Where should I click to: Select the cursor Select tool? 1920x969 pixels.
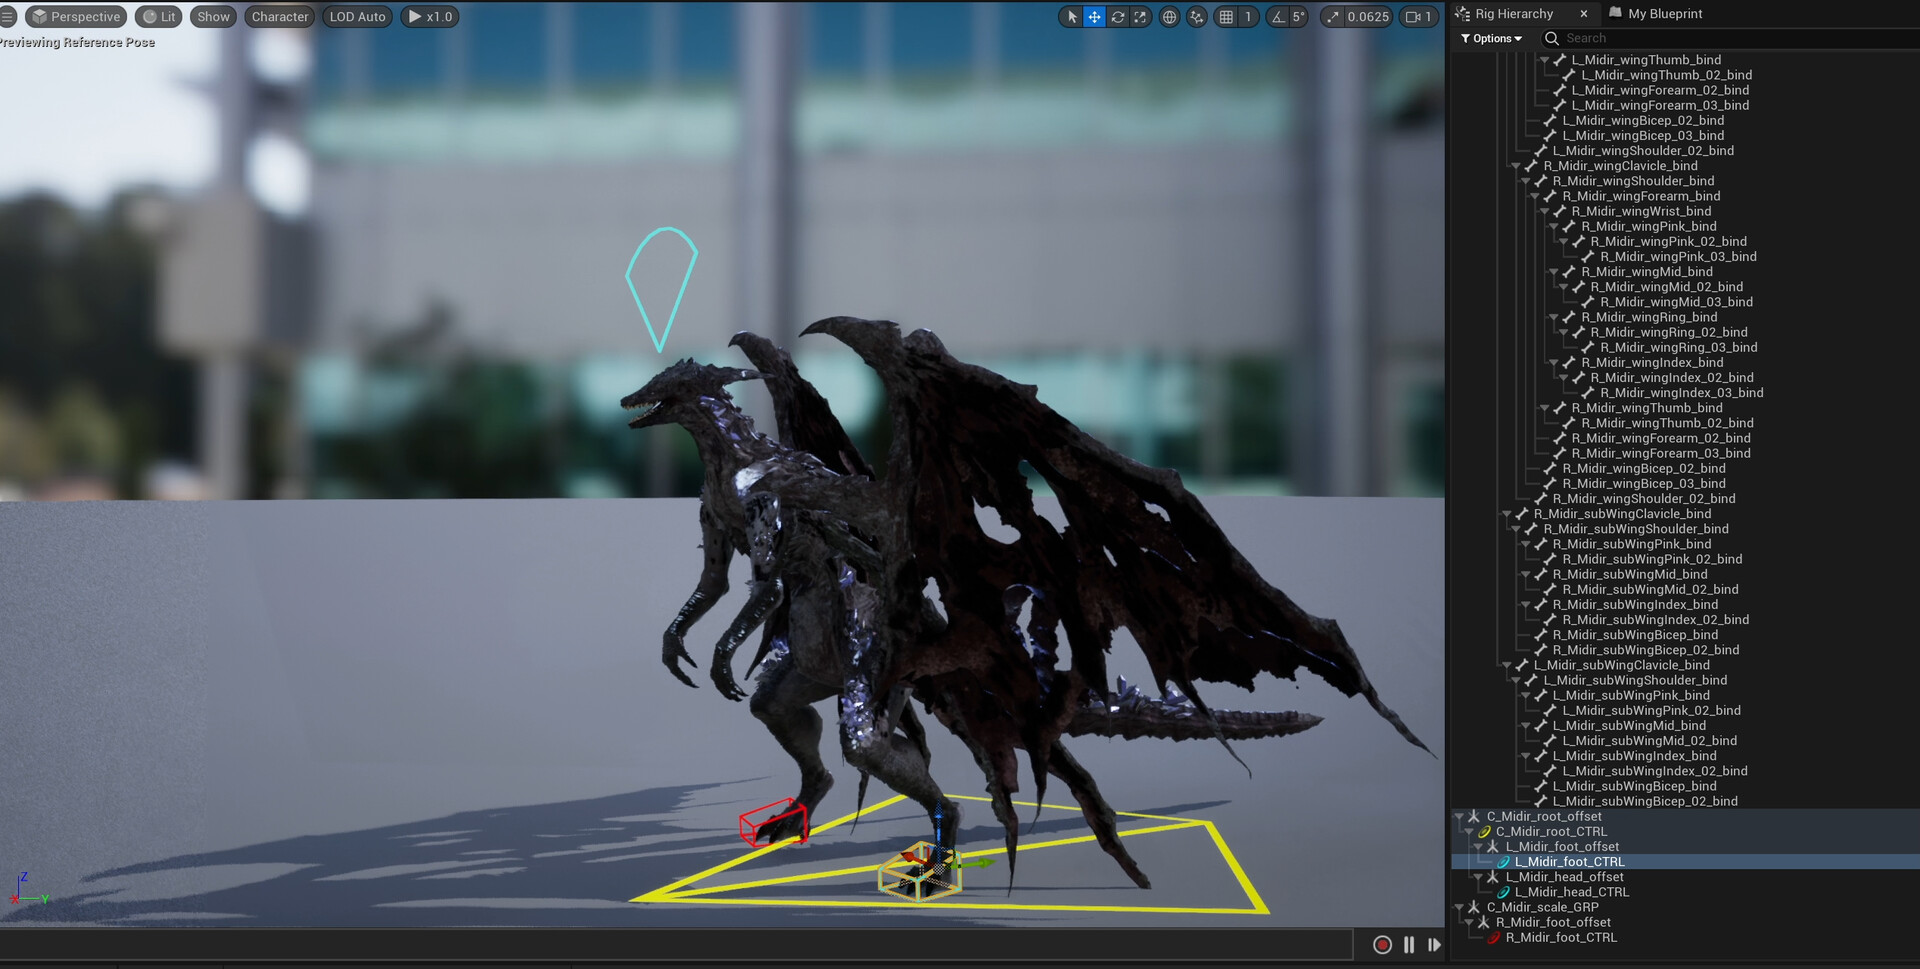[x=1072, y=17]
